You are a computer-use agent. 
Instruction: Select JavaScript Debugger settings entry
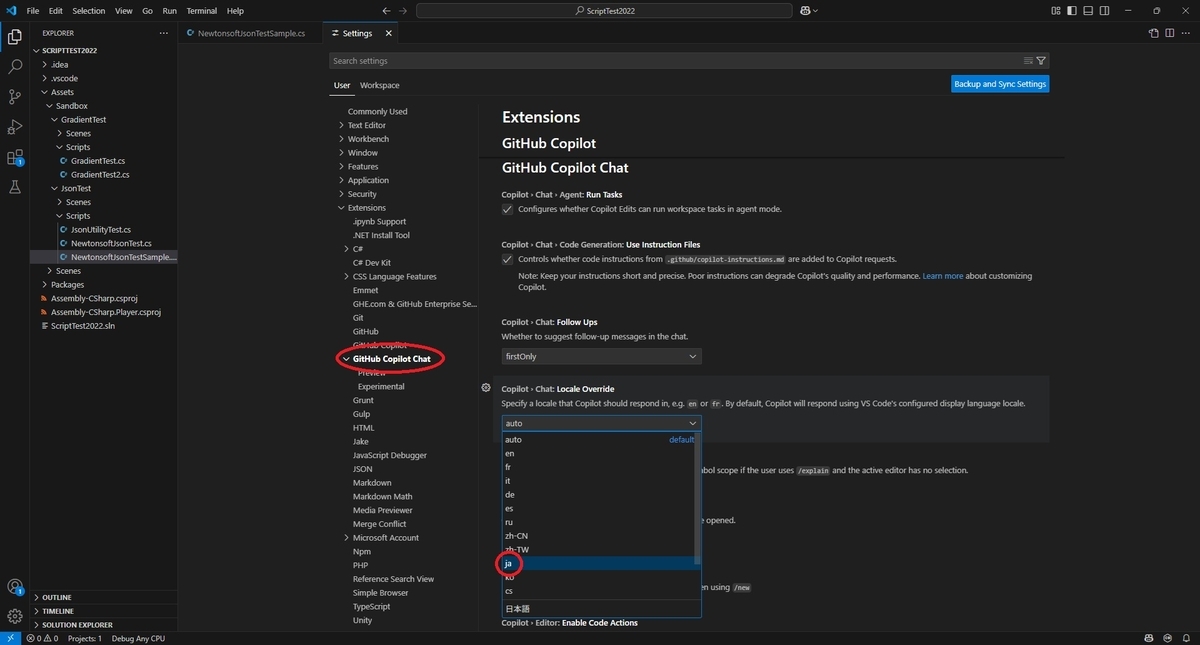(x=390, y=455)
